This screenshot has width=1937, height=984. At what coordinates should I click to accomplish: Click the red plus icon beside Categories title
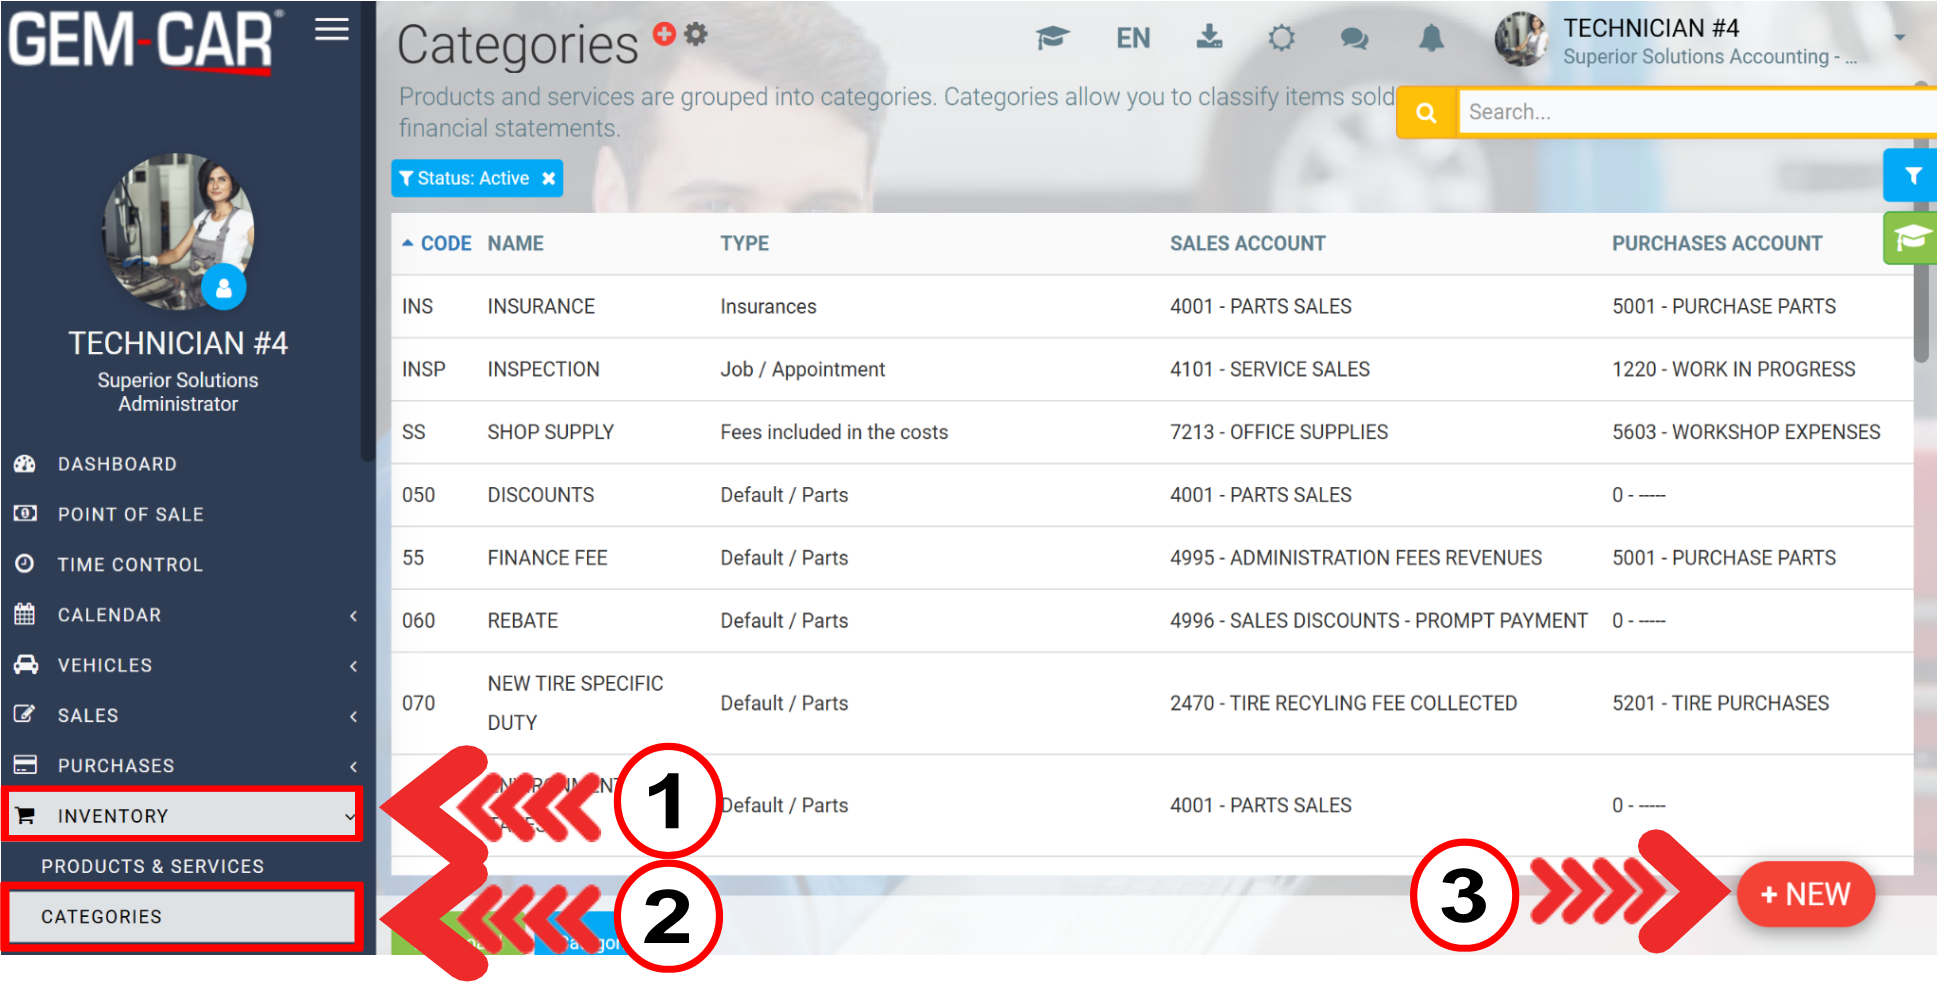(x=663, y=34)
